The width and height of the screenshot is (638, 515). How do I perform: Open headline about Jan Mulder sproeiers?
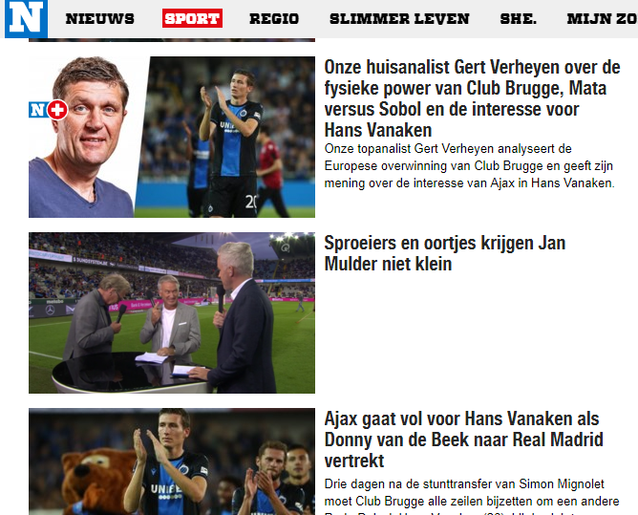[x=445, y=253]
